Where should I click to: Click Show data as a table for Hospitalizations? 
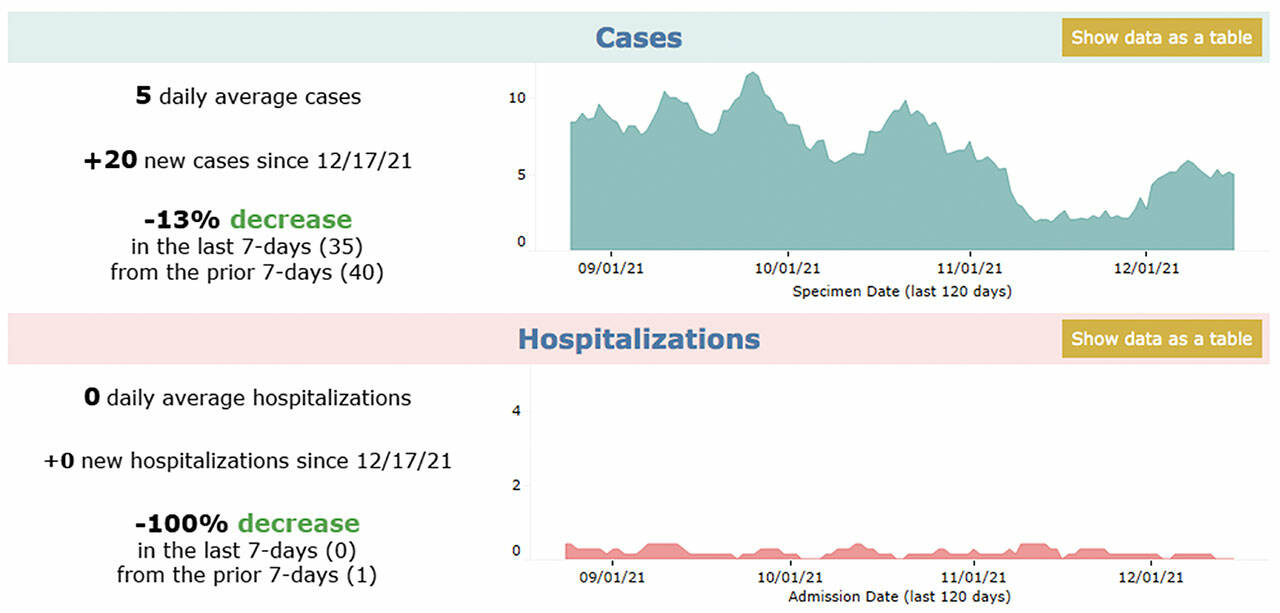1161,339
